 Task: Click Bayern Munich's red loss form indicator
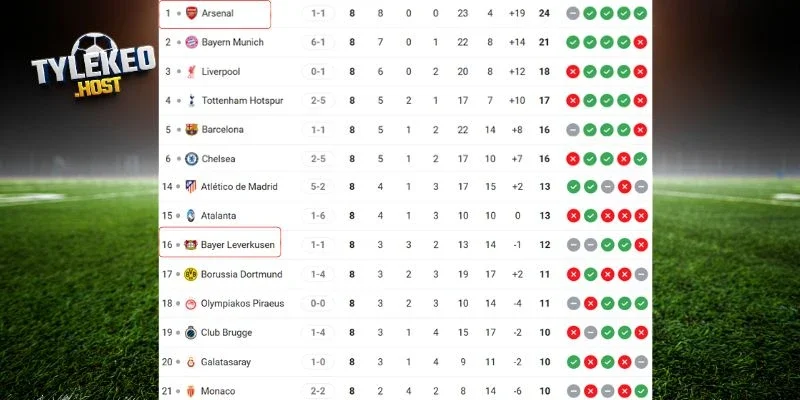coord(640,43)
